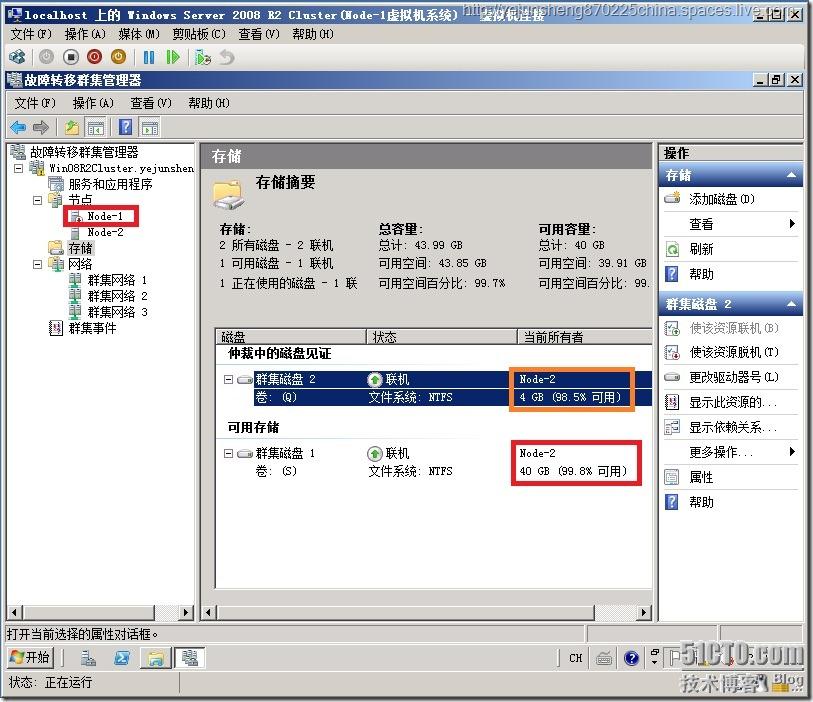
Task: Select Node-1 in the tree
Action: 105,216
